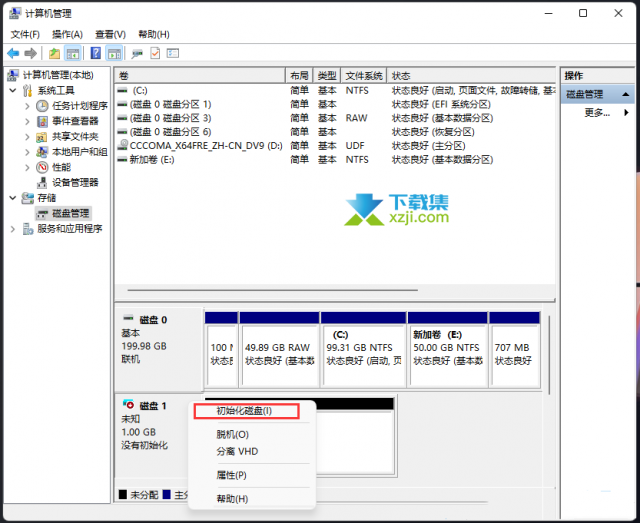Click the checkmark Properties toolbar icon
The width and height of the screenshot is (640, 523).
[155, 53]
